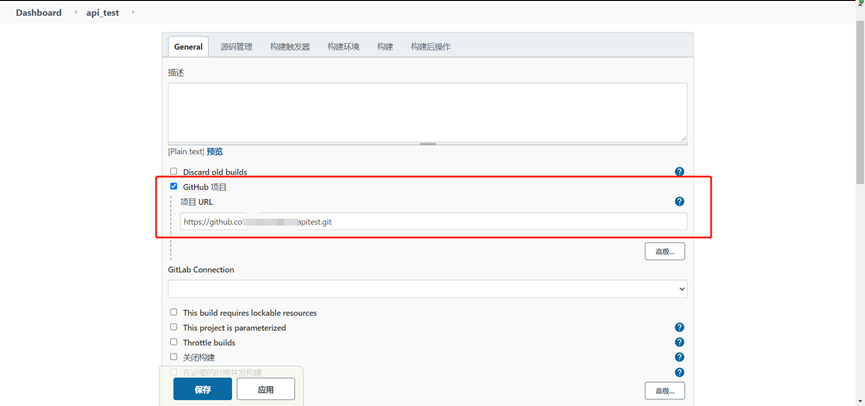Uncheck the GitHub 项目 checkbox
This screenshot has width=865, height=406.
point(174,186)
